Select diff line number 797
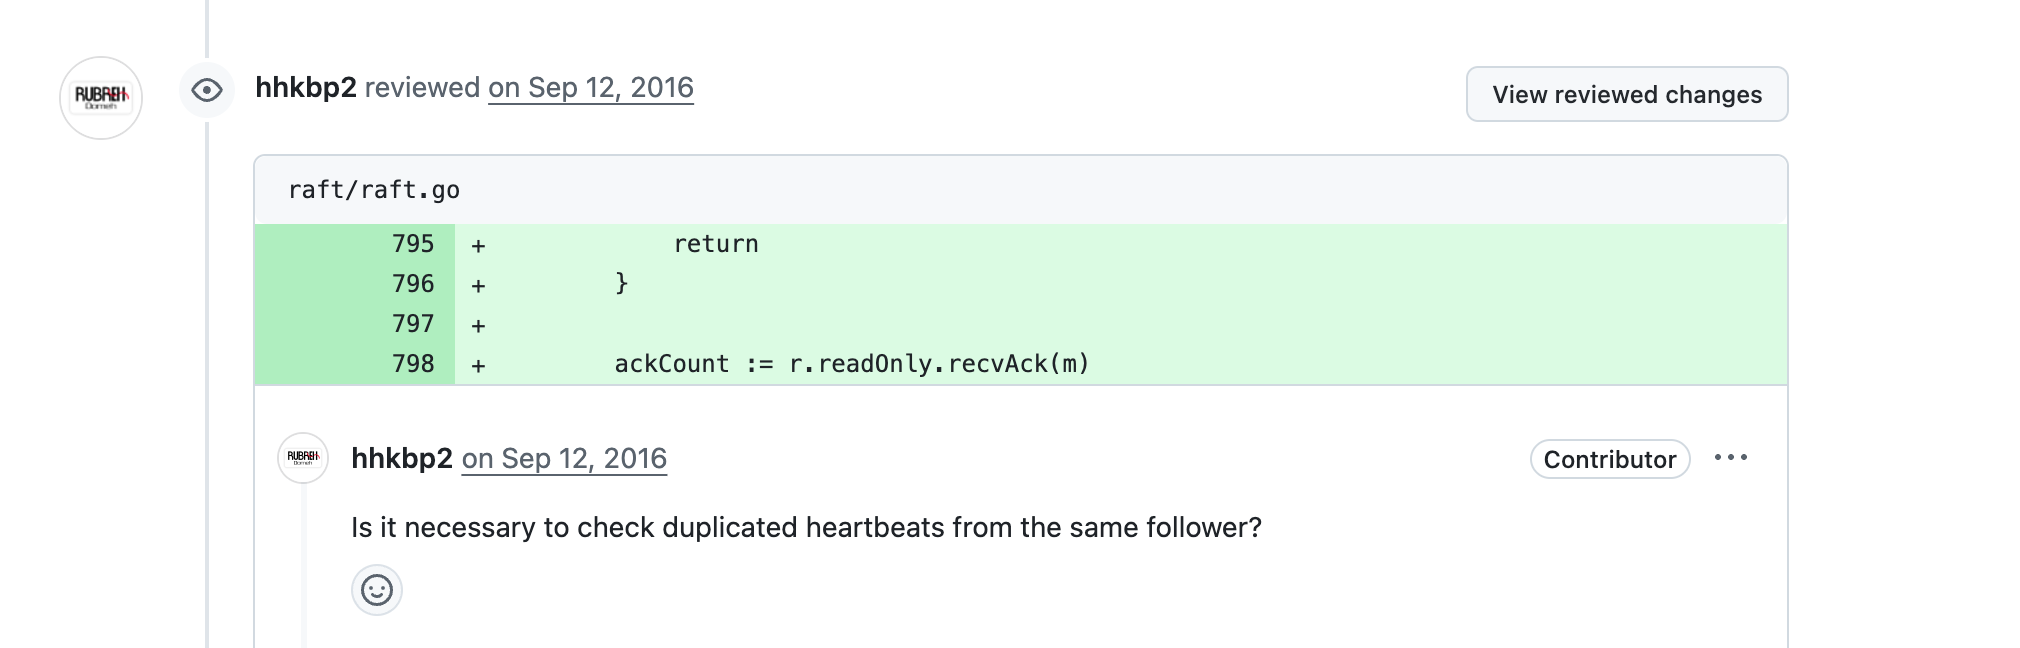2020x648 pixels. point(413,324)
